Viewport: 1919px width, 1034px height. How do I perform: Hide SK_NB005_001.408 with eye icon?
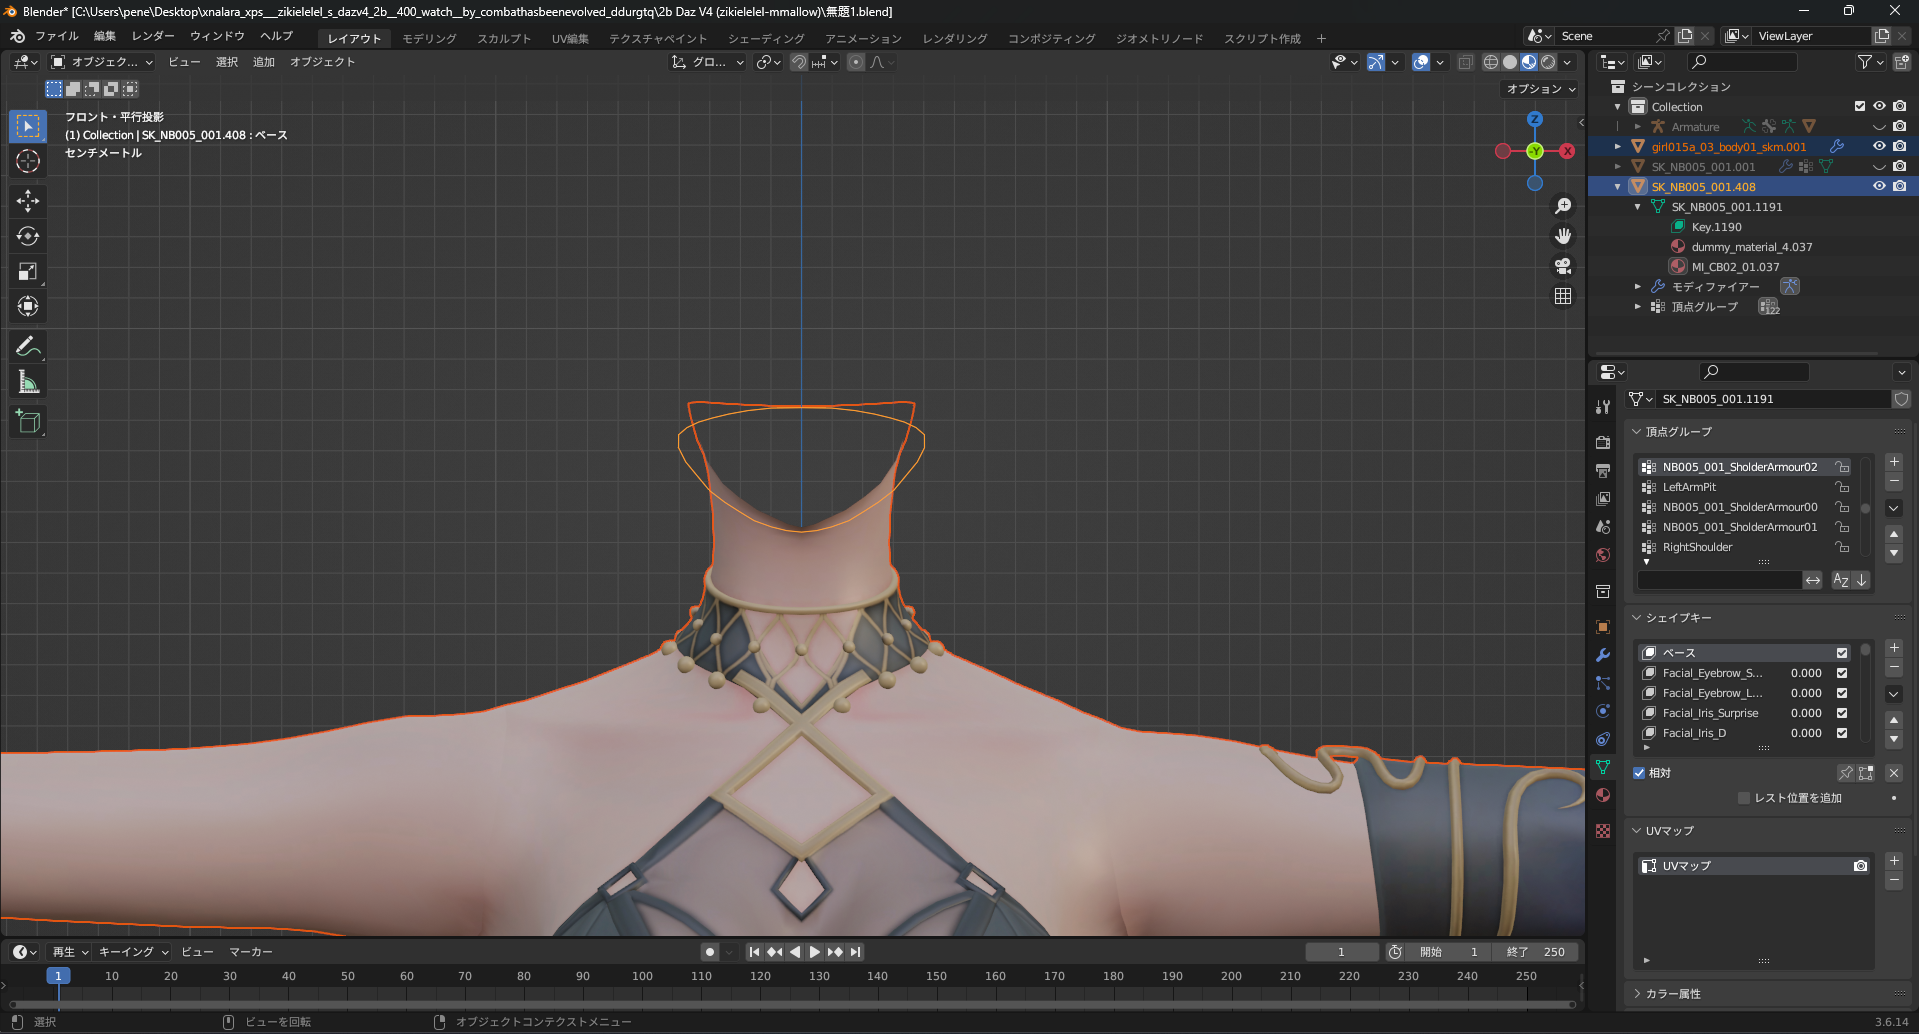coord(1879,186)
